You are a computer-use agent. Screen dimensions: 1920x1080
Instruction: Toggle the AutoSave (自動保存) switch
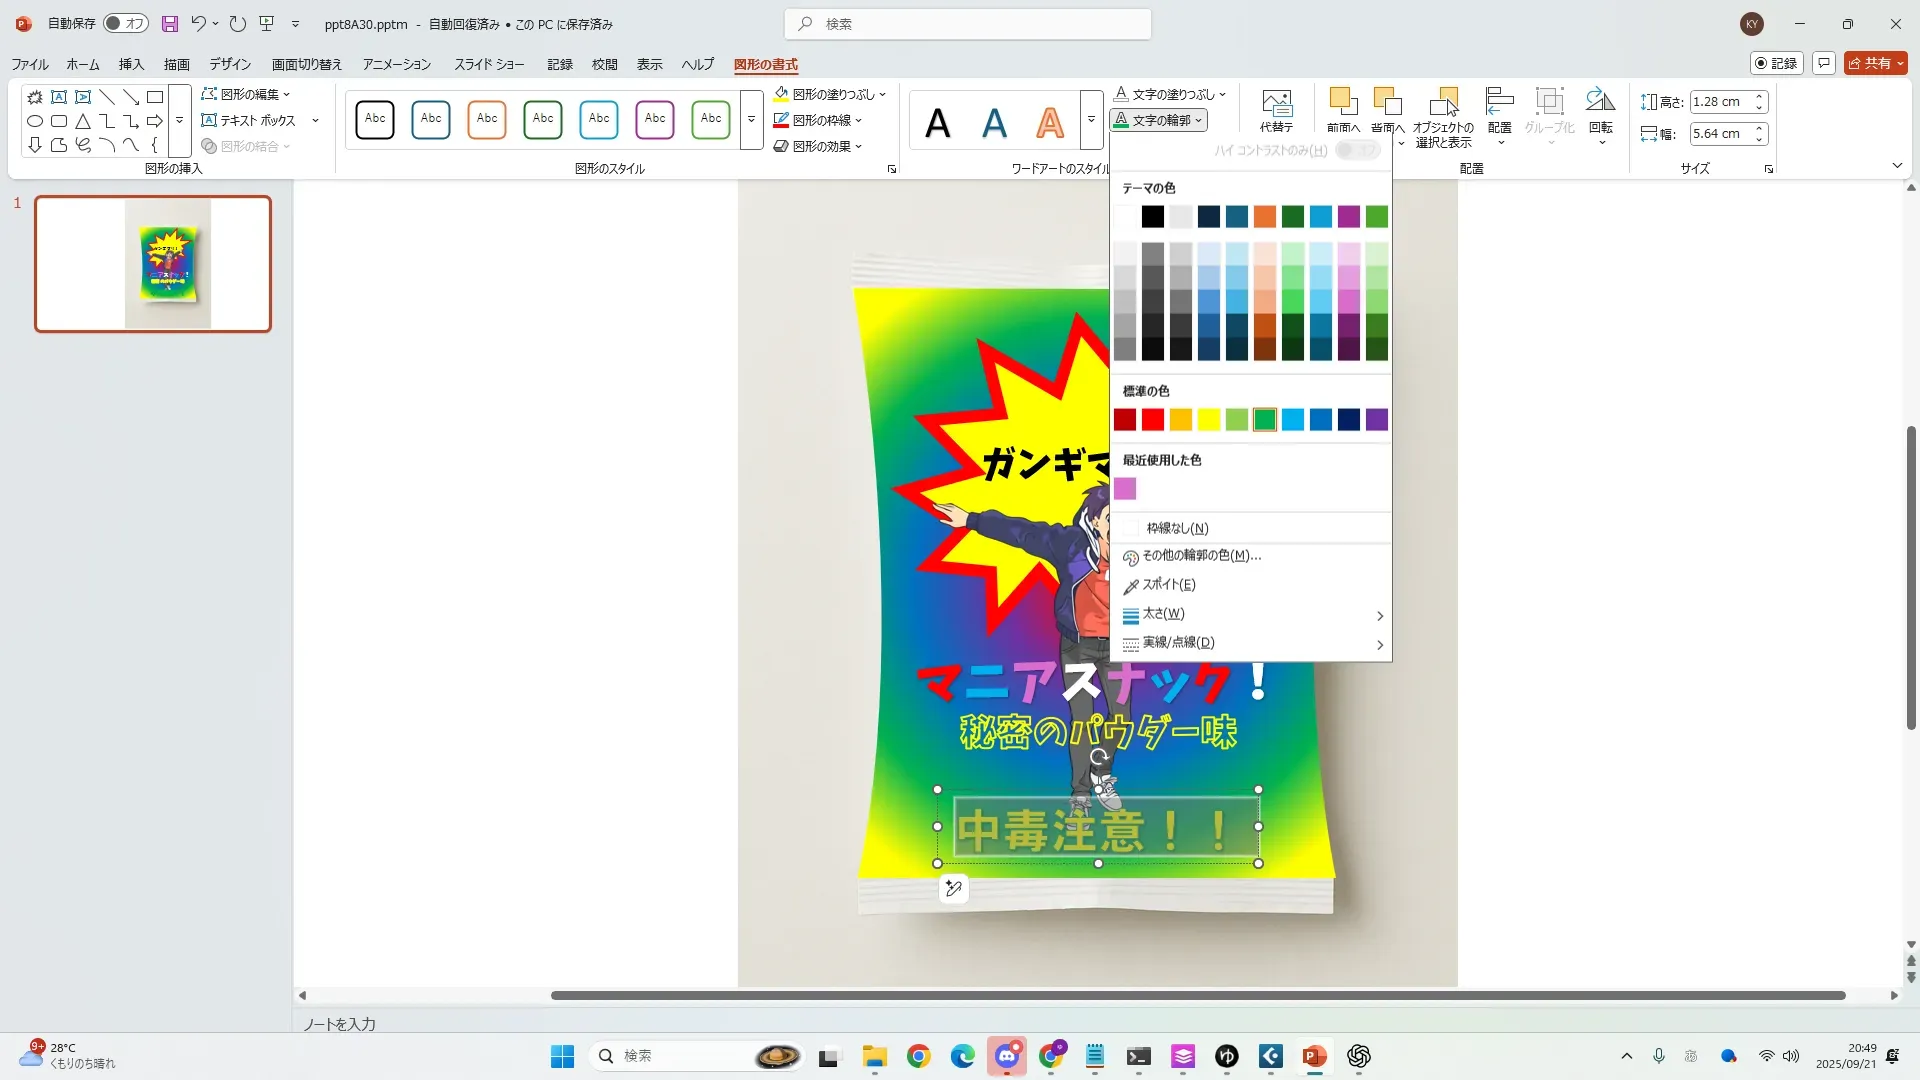[x=126, y=24]
